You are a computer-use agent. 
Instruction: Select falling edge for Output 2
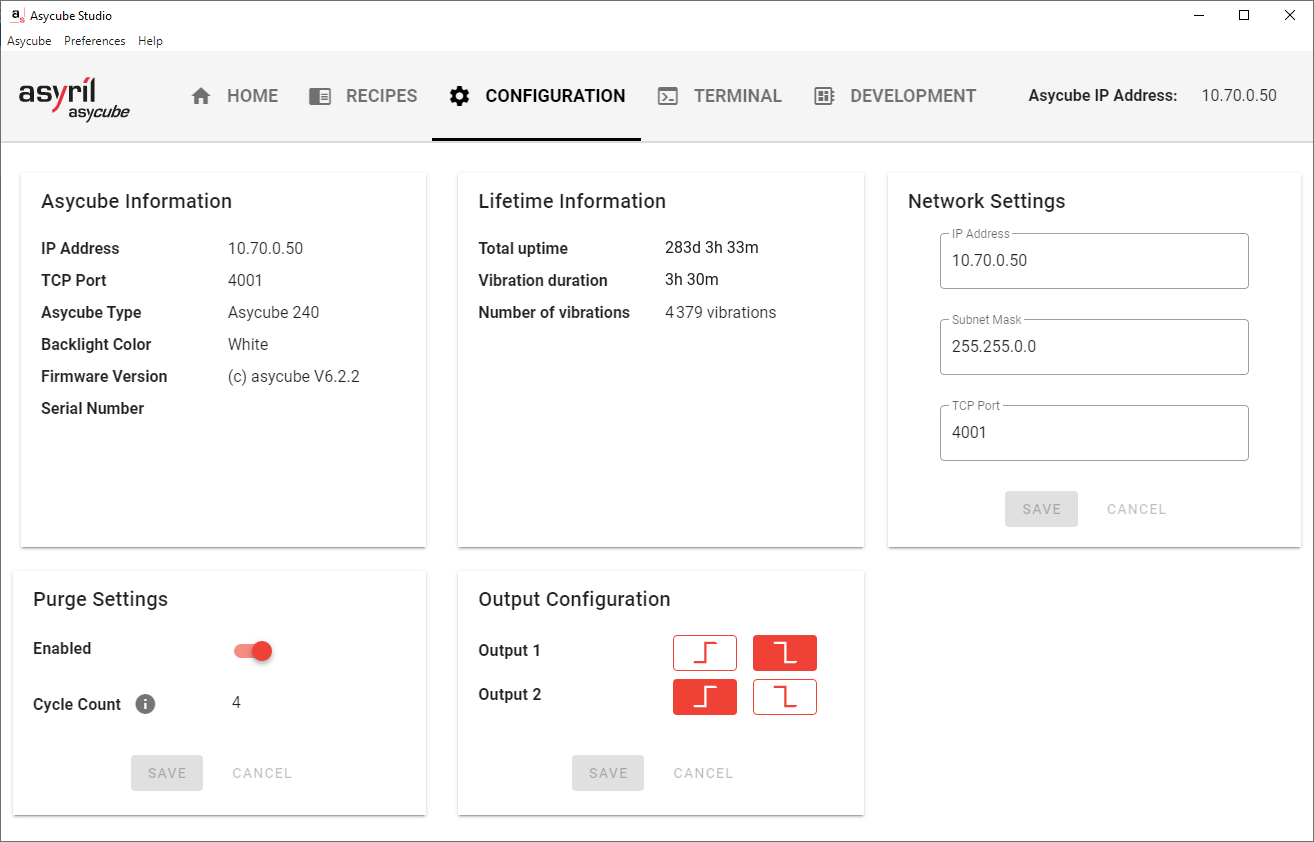[x=785, y=696]
